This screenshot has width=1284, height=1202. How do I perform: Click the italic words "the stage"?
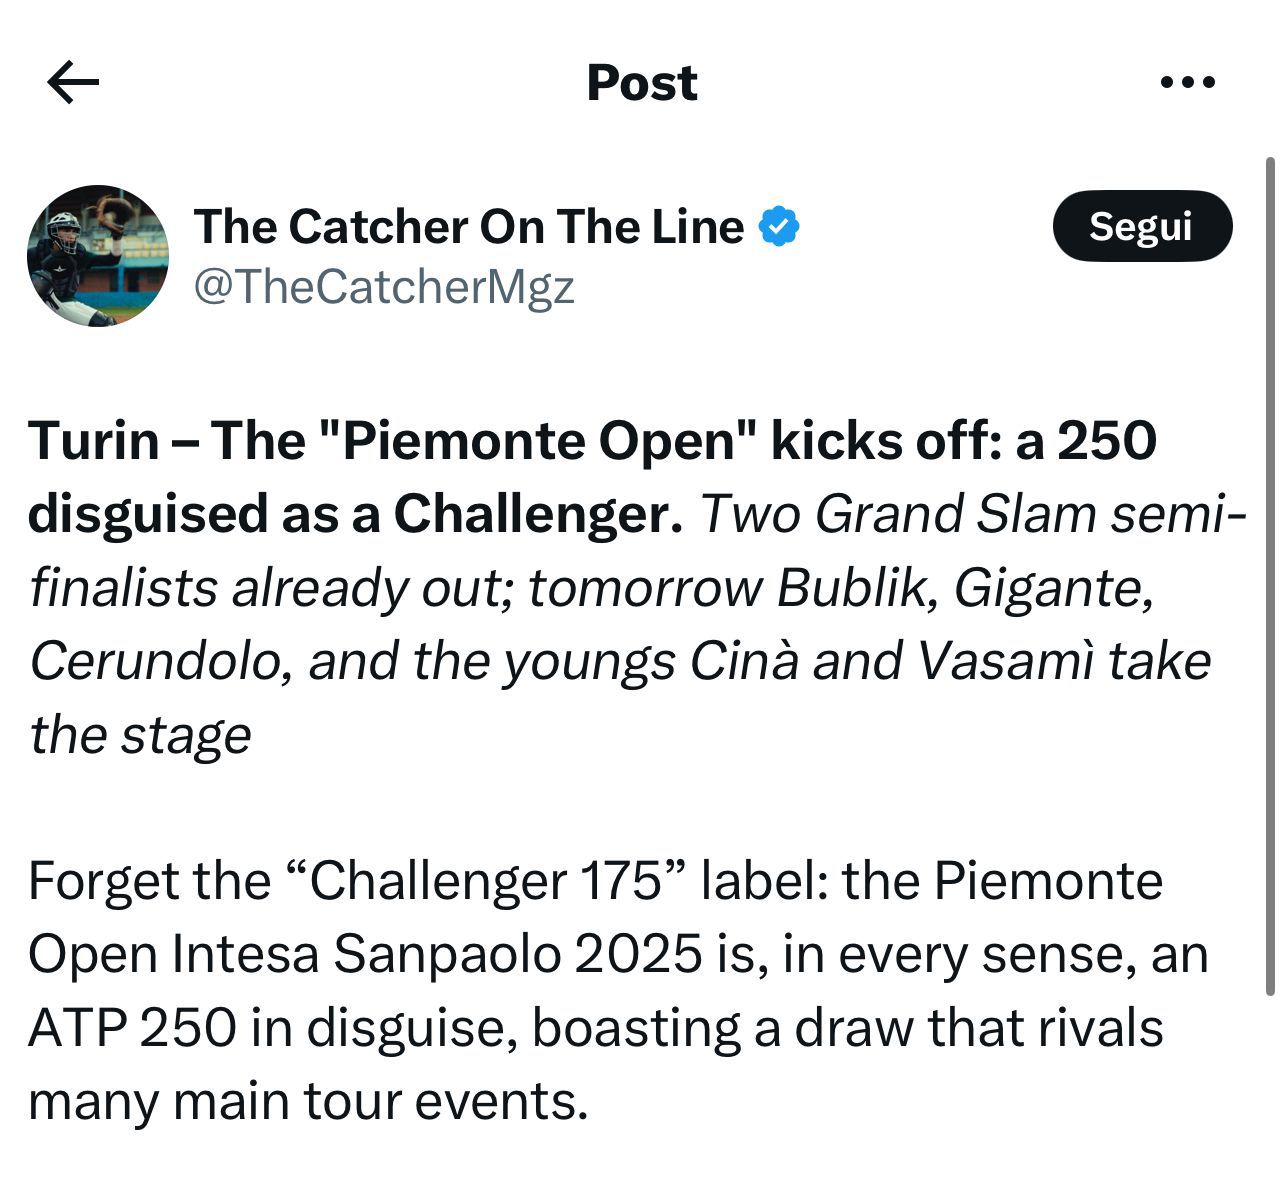[x=140, y=736]
